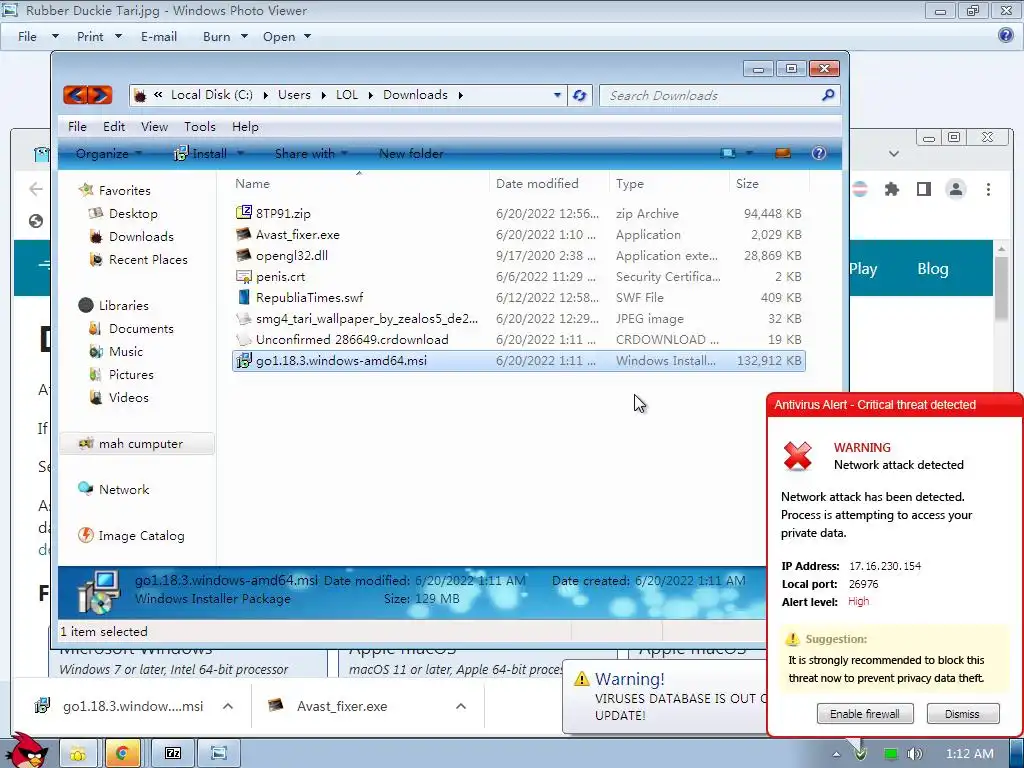Click the search magnifier in Search Downloads

pyautogui.click(x=827, y=95)
